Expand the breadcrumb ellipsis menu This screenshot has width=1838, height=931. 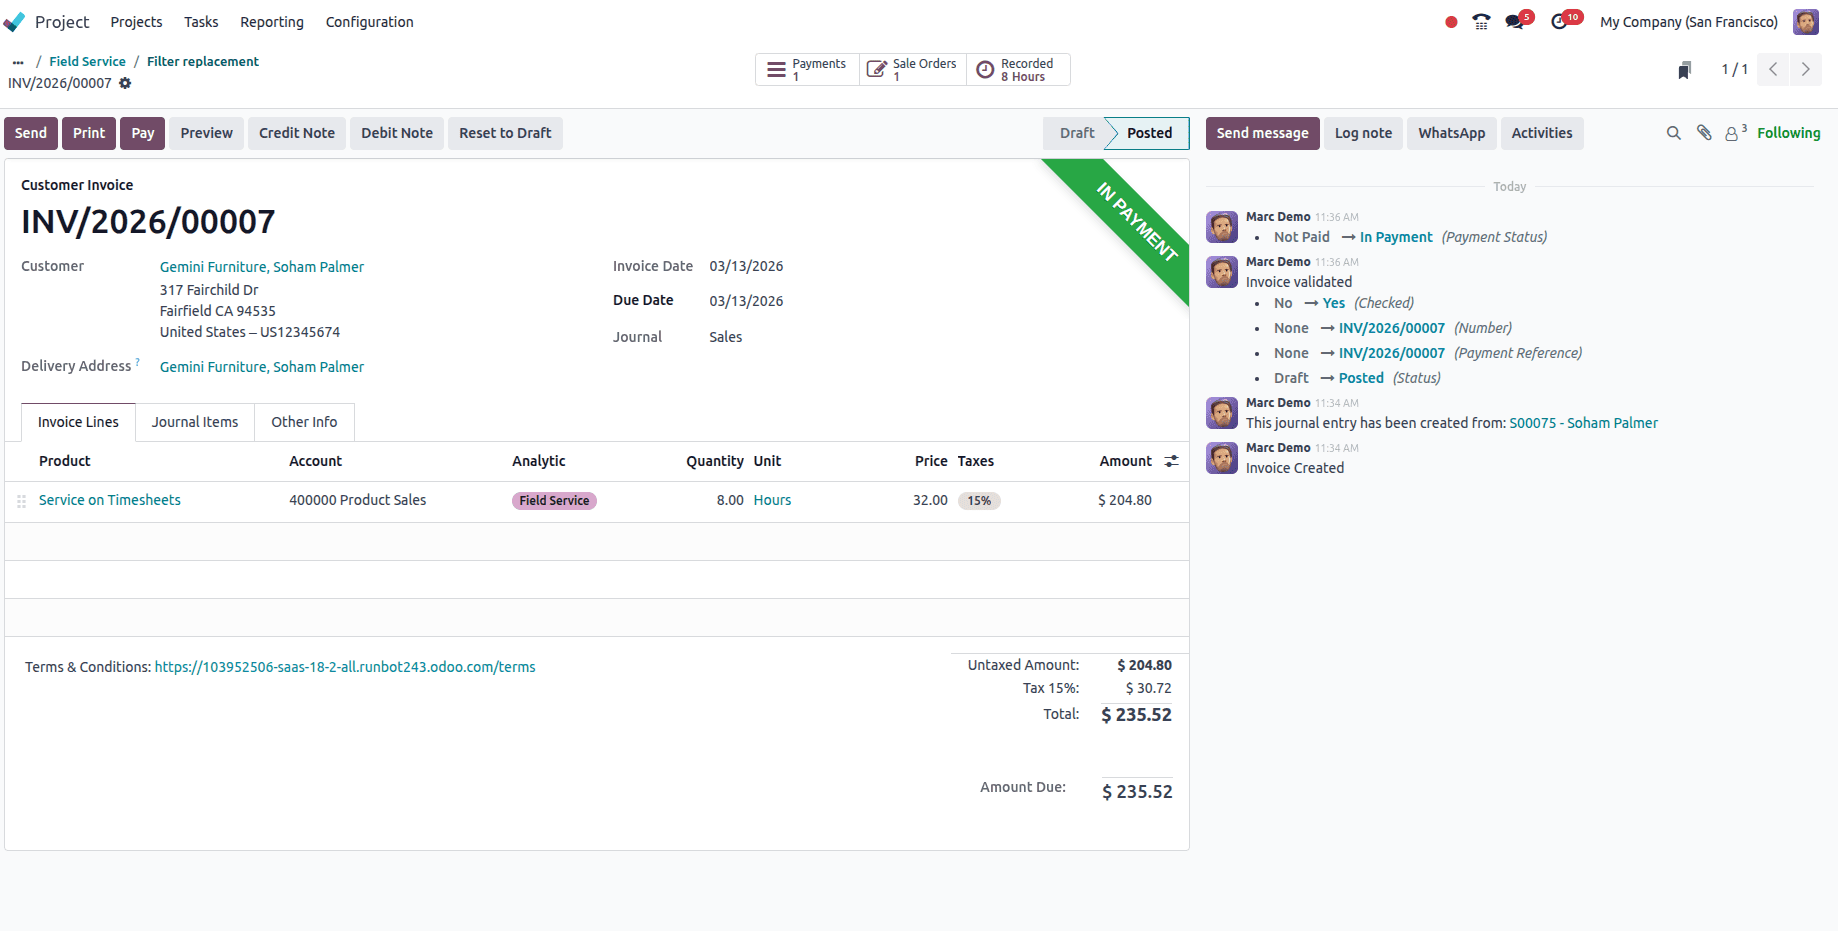[x=17, y=61]
